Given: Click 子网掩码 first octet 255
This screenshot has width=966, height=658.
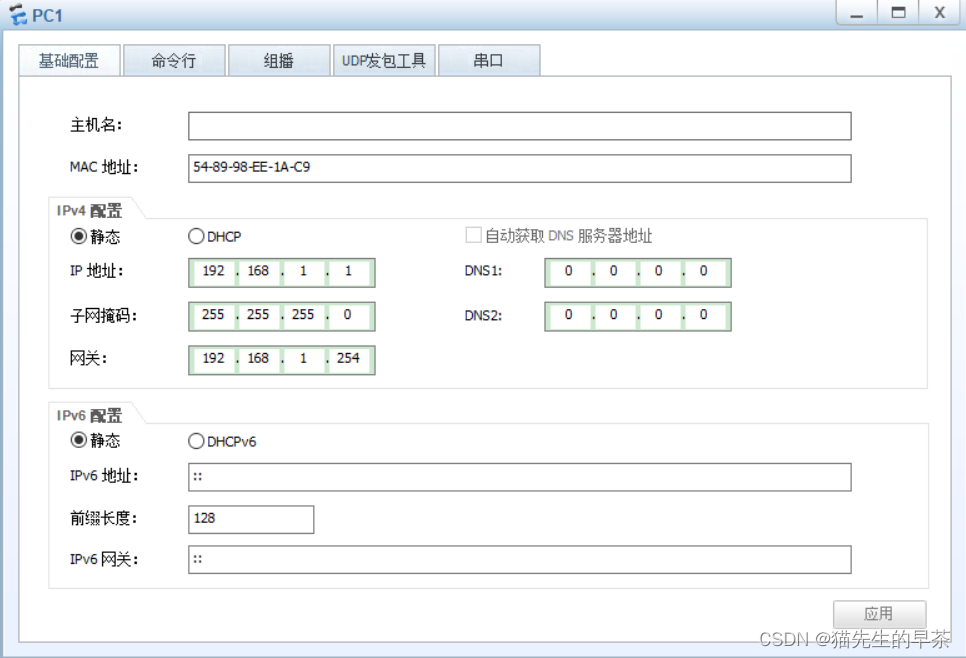Looking at the screenshot, I should [x=213, y=315].
